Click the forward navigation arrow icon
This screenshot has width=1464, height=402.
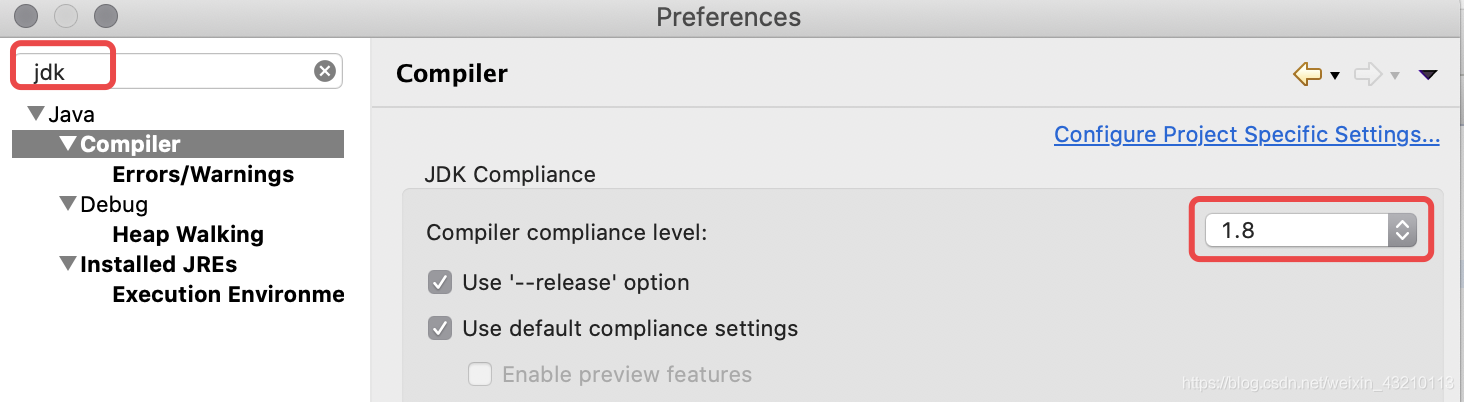[1367, 74]
